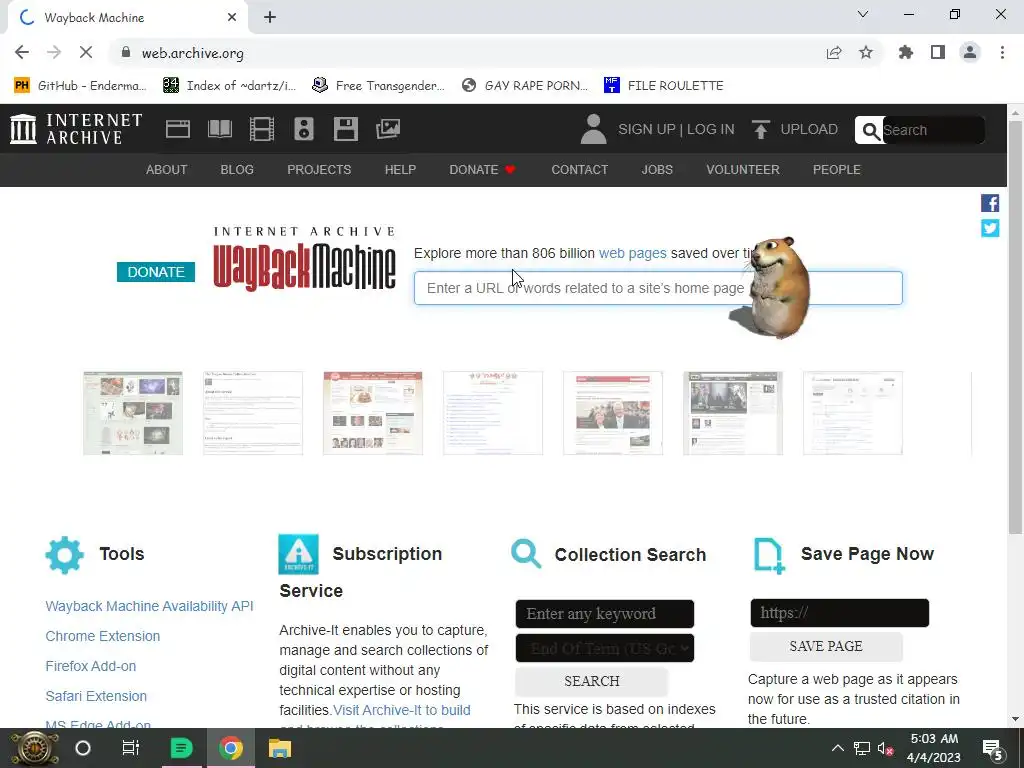The width and height of the screenshot is (1024, 768).
Task: Open the Safari Extension link
Action: (x=96, y=696)
